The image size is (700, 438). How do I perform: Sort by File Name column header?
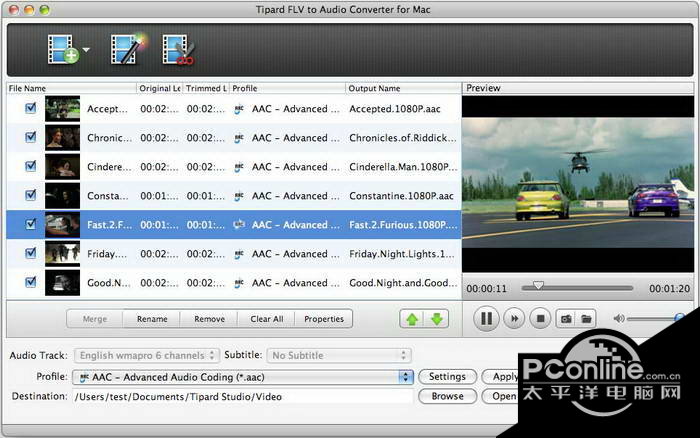(71, 88)
